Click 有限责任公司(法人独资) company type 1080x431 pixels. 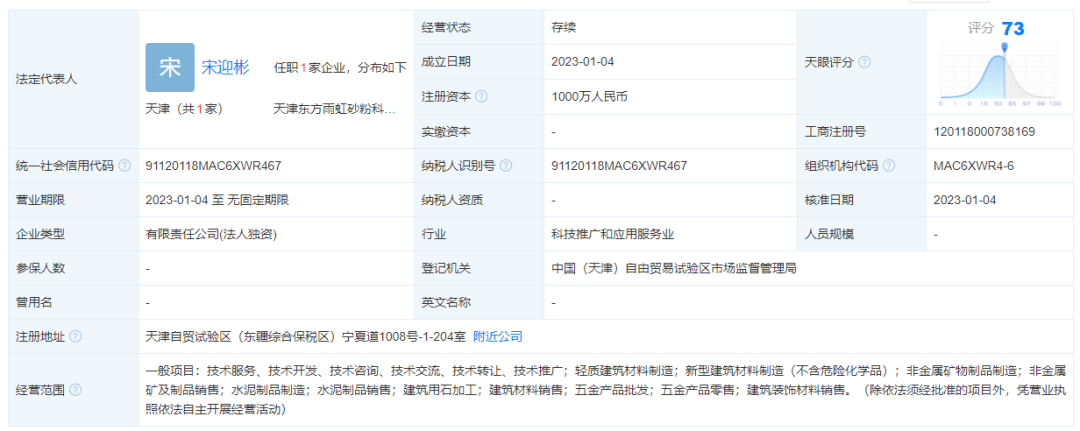click(211, 234)
